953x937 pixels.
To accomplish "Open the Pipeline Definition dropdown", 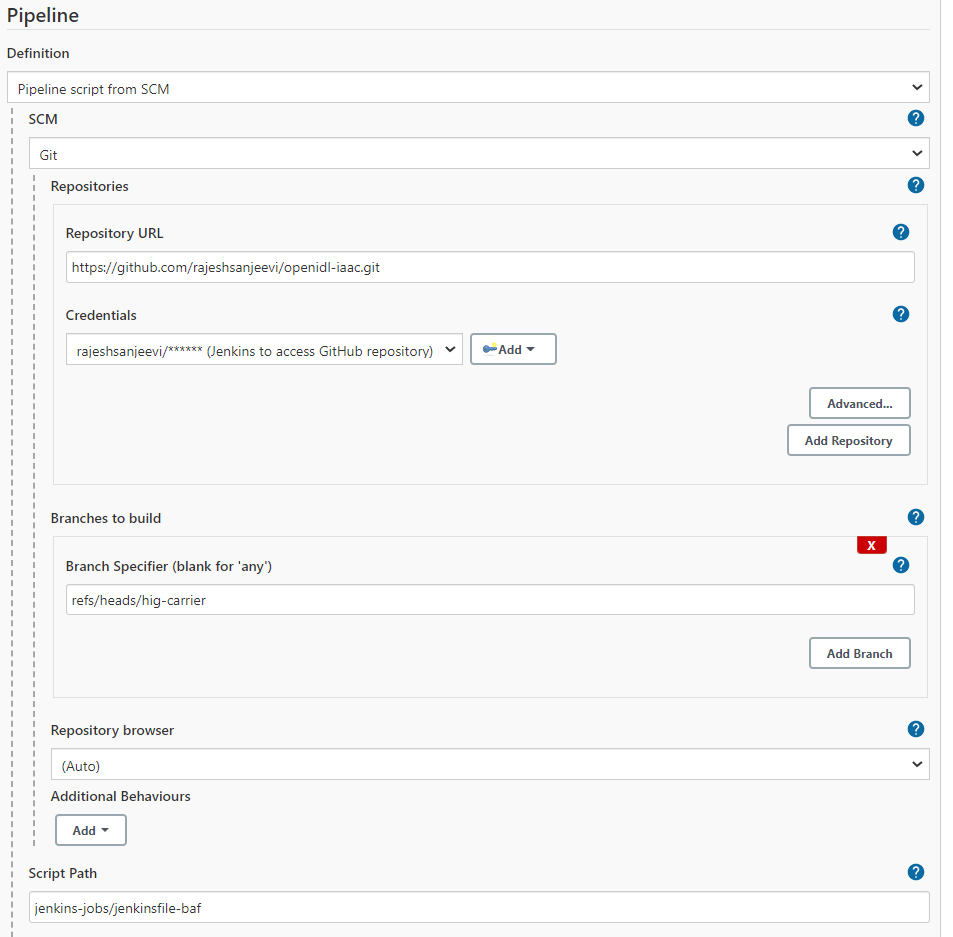I will point(468,88).
